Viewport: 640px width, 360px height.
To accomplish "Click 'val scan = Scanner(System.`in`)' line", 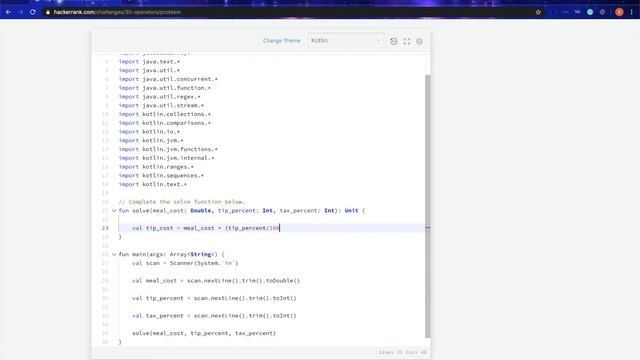I will (185, 263).
